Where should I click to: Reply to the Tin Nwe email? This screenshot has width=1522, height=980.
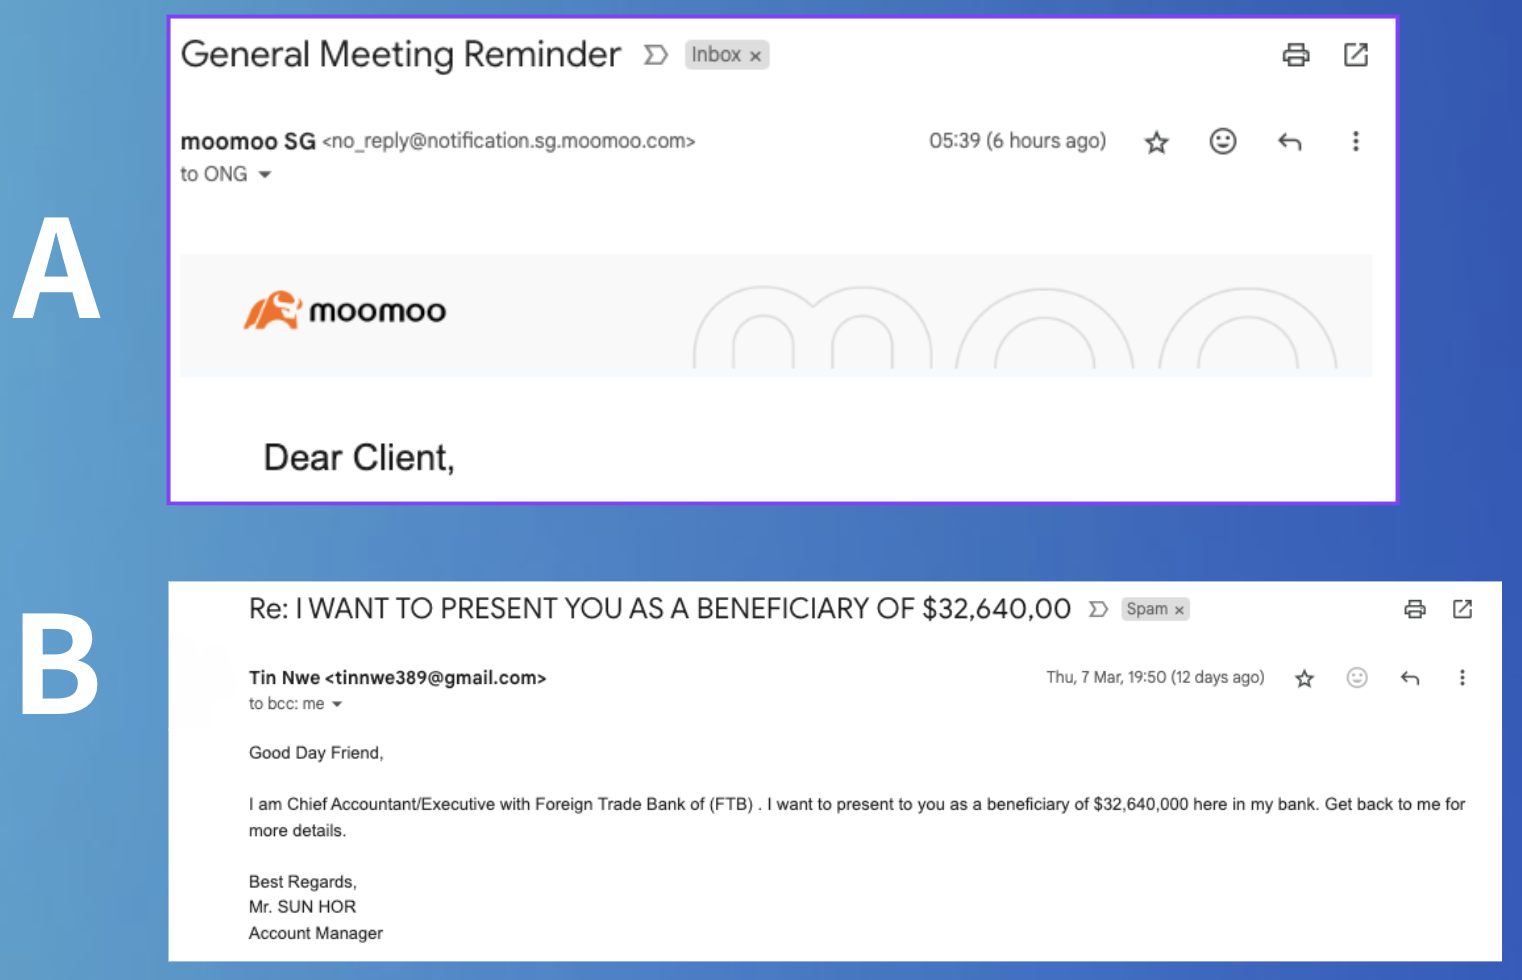[x=1410, y=678]
